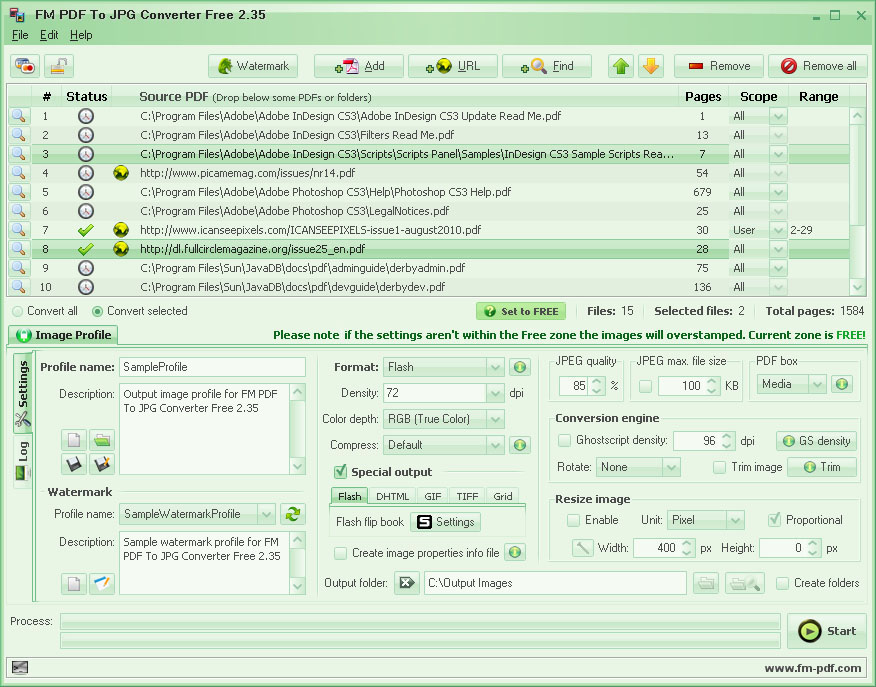Click the output folder browse icon
876x687 pixels.
point(706,583)
